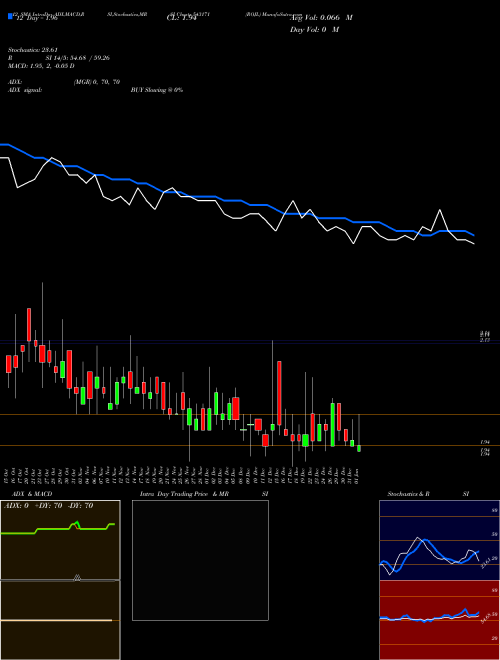500x660 pixels.
Task: Click the 'BUY Slowing @ 0%' signal text
Action: click(x=157, y=90)
